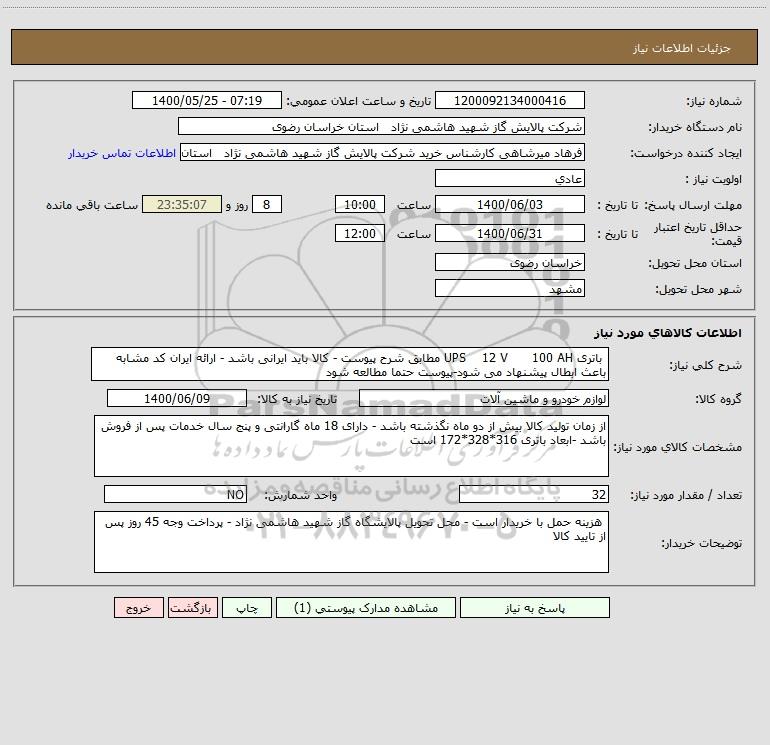Viewport: 770px width, 745px height.
Task: Click the label نام دستگاه خریدار
Action: tap(695, 128)
